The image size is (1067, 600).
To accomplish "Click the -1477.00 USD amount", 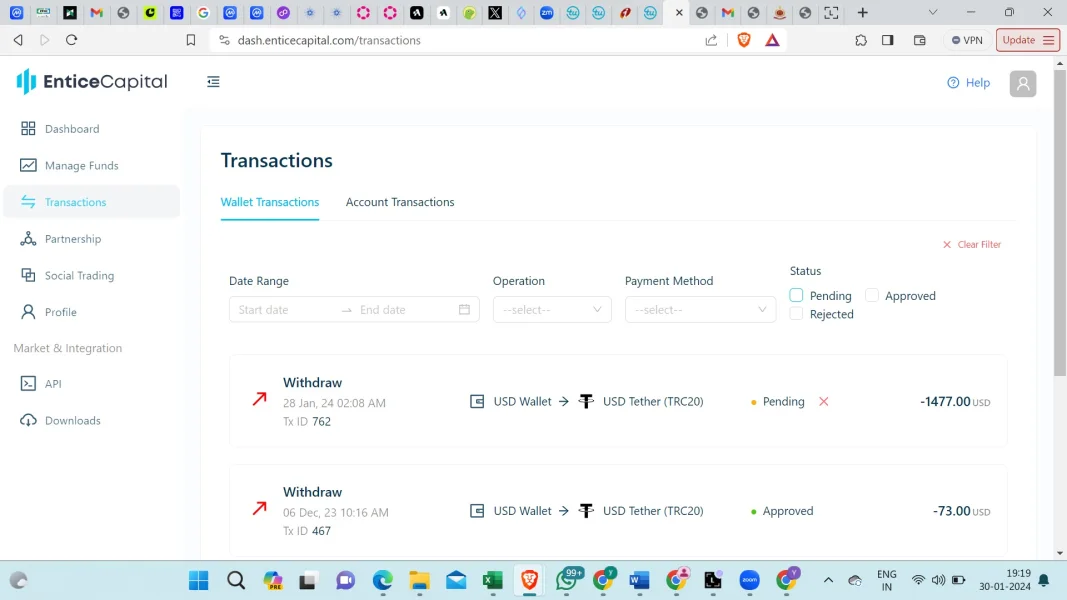I will coord(955,401).
